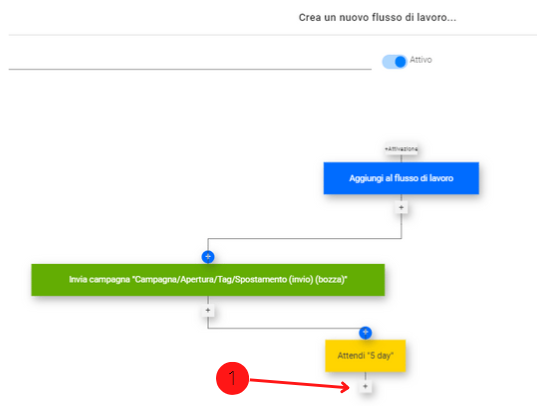Click the red numbered 1 annotation marker
Viewport: 537px width, 406px height.
(x=232, y=378)
